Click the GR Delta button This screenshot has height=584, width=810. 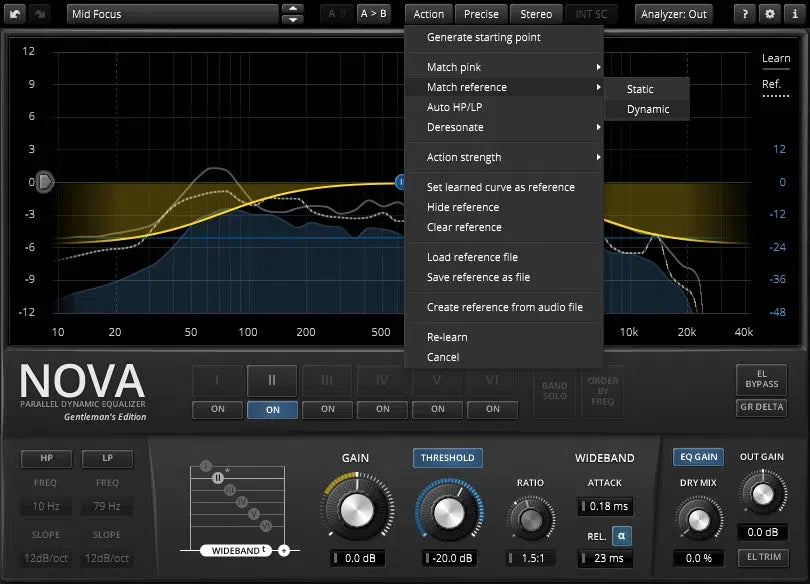pyautogui.click(x=760, y=408)
